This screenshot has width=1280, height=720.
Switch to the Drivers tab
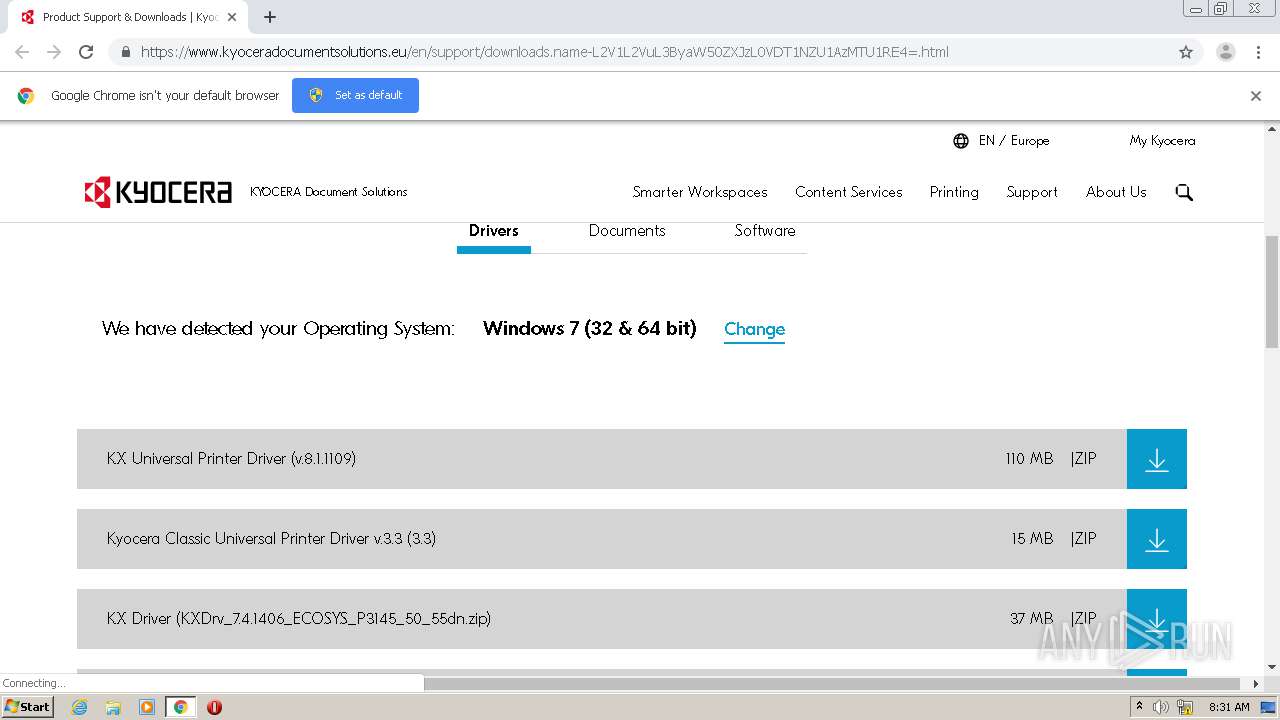click(x=494, y=231)
